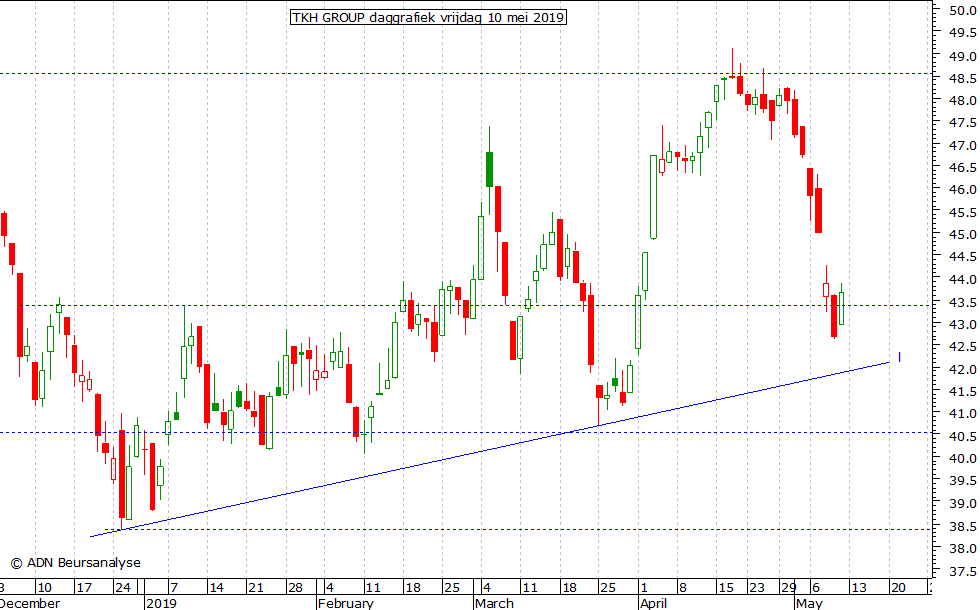Select the 48.5 price axis label
This screenshot has width=980, height=610.
click(962, 79)
